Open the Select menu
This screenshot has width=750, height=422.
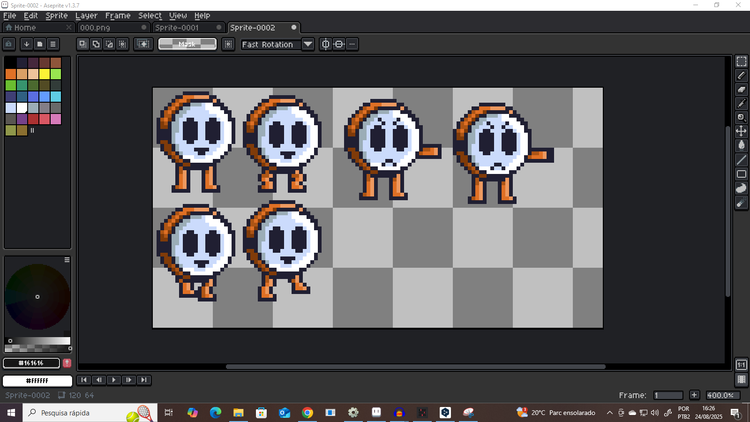150,15
